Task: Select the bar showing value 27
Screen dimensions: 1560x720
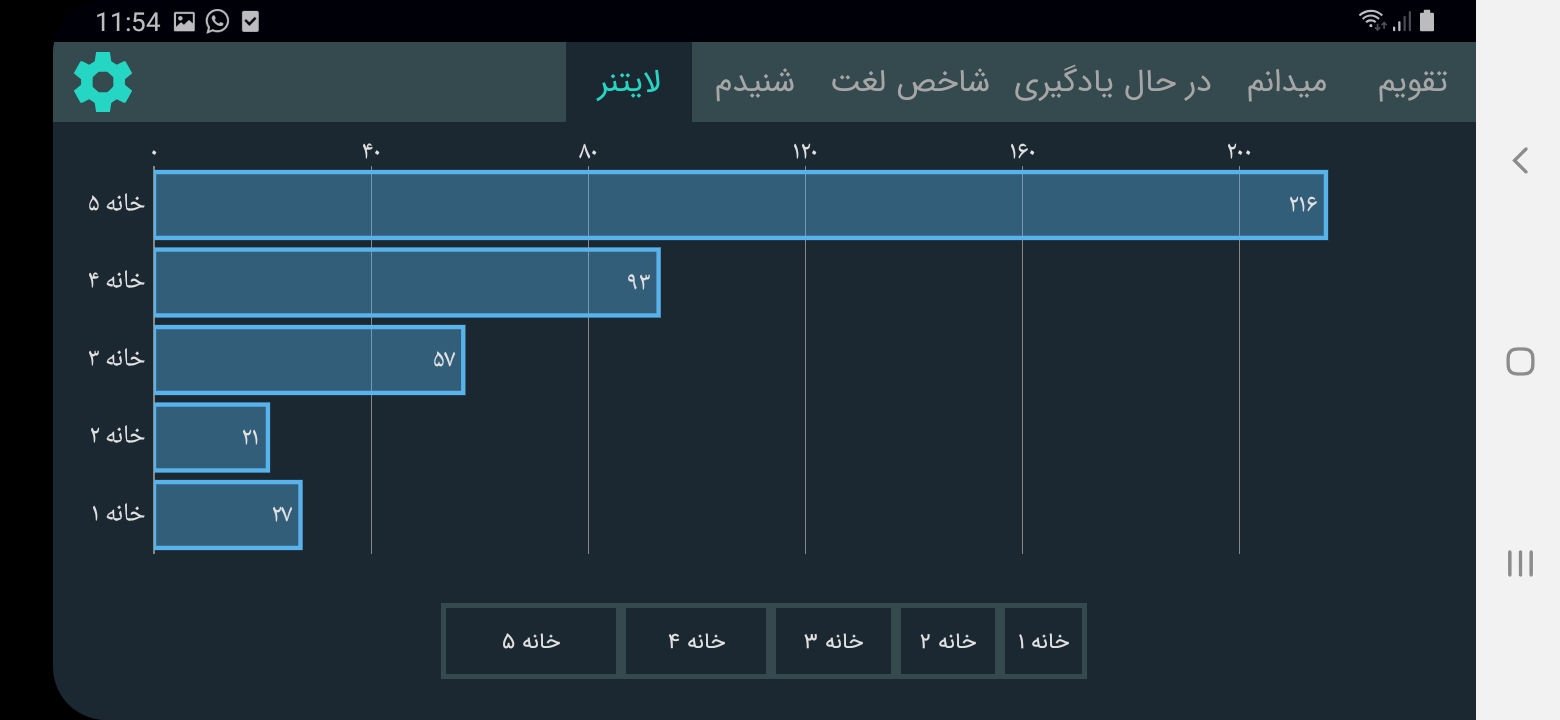Action: click(227, 515)
